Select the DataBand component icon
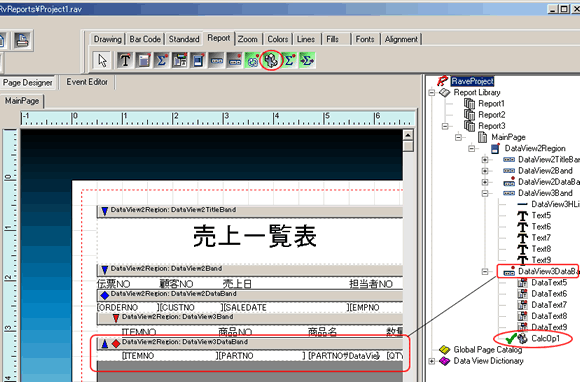The width and height of the screenshot is (580, 382). pos(235,60)
